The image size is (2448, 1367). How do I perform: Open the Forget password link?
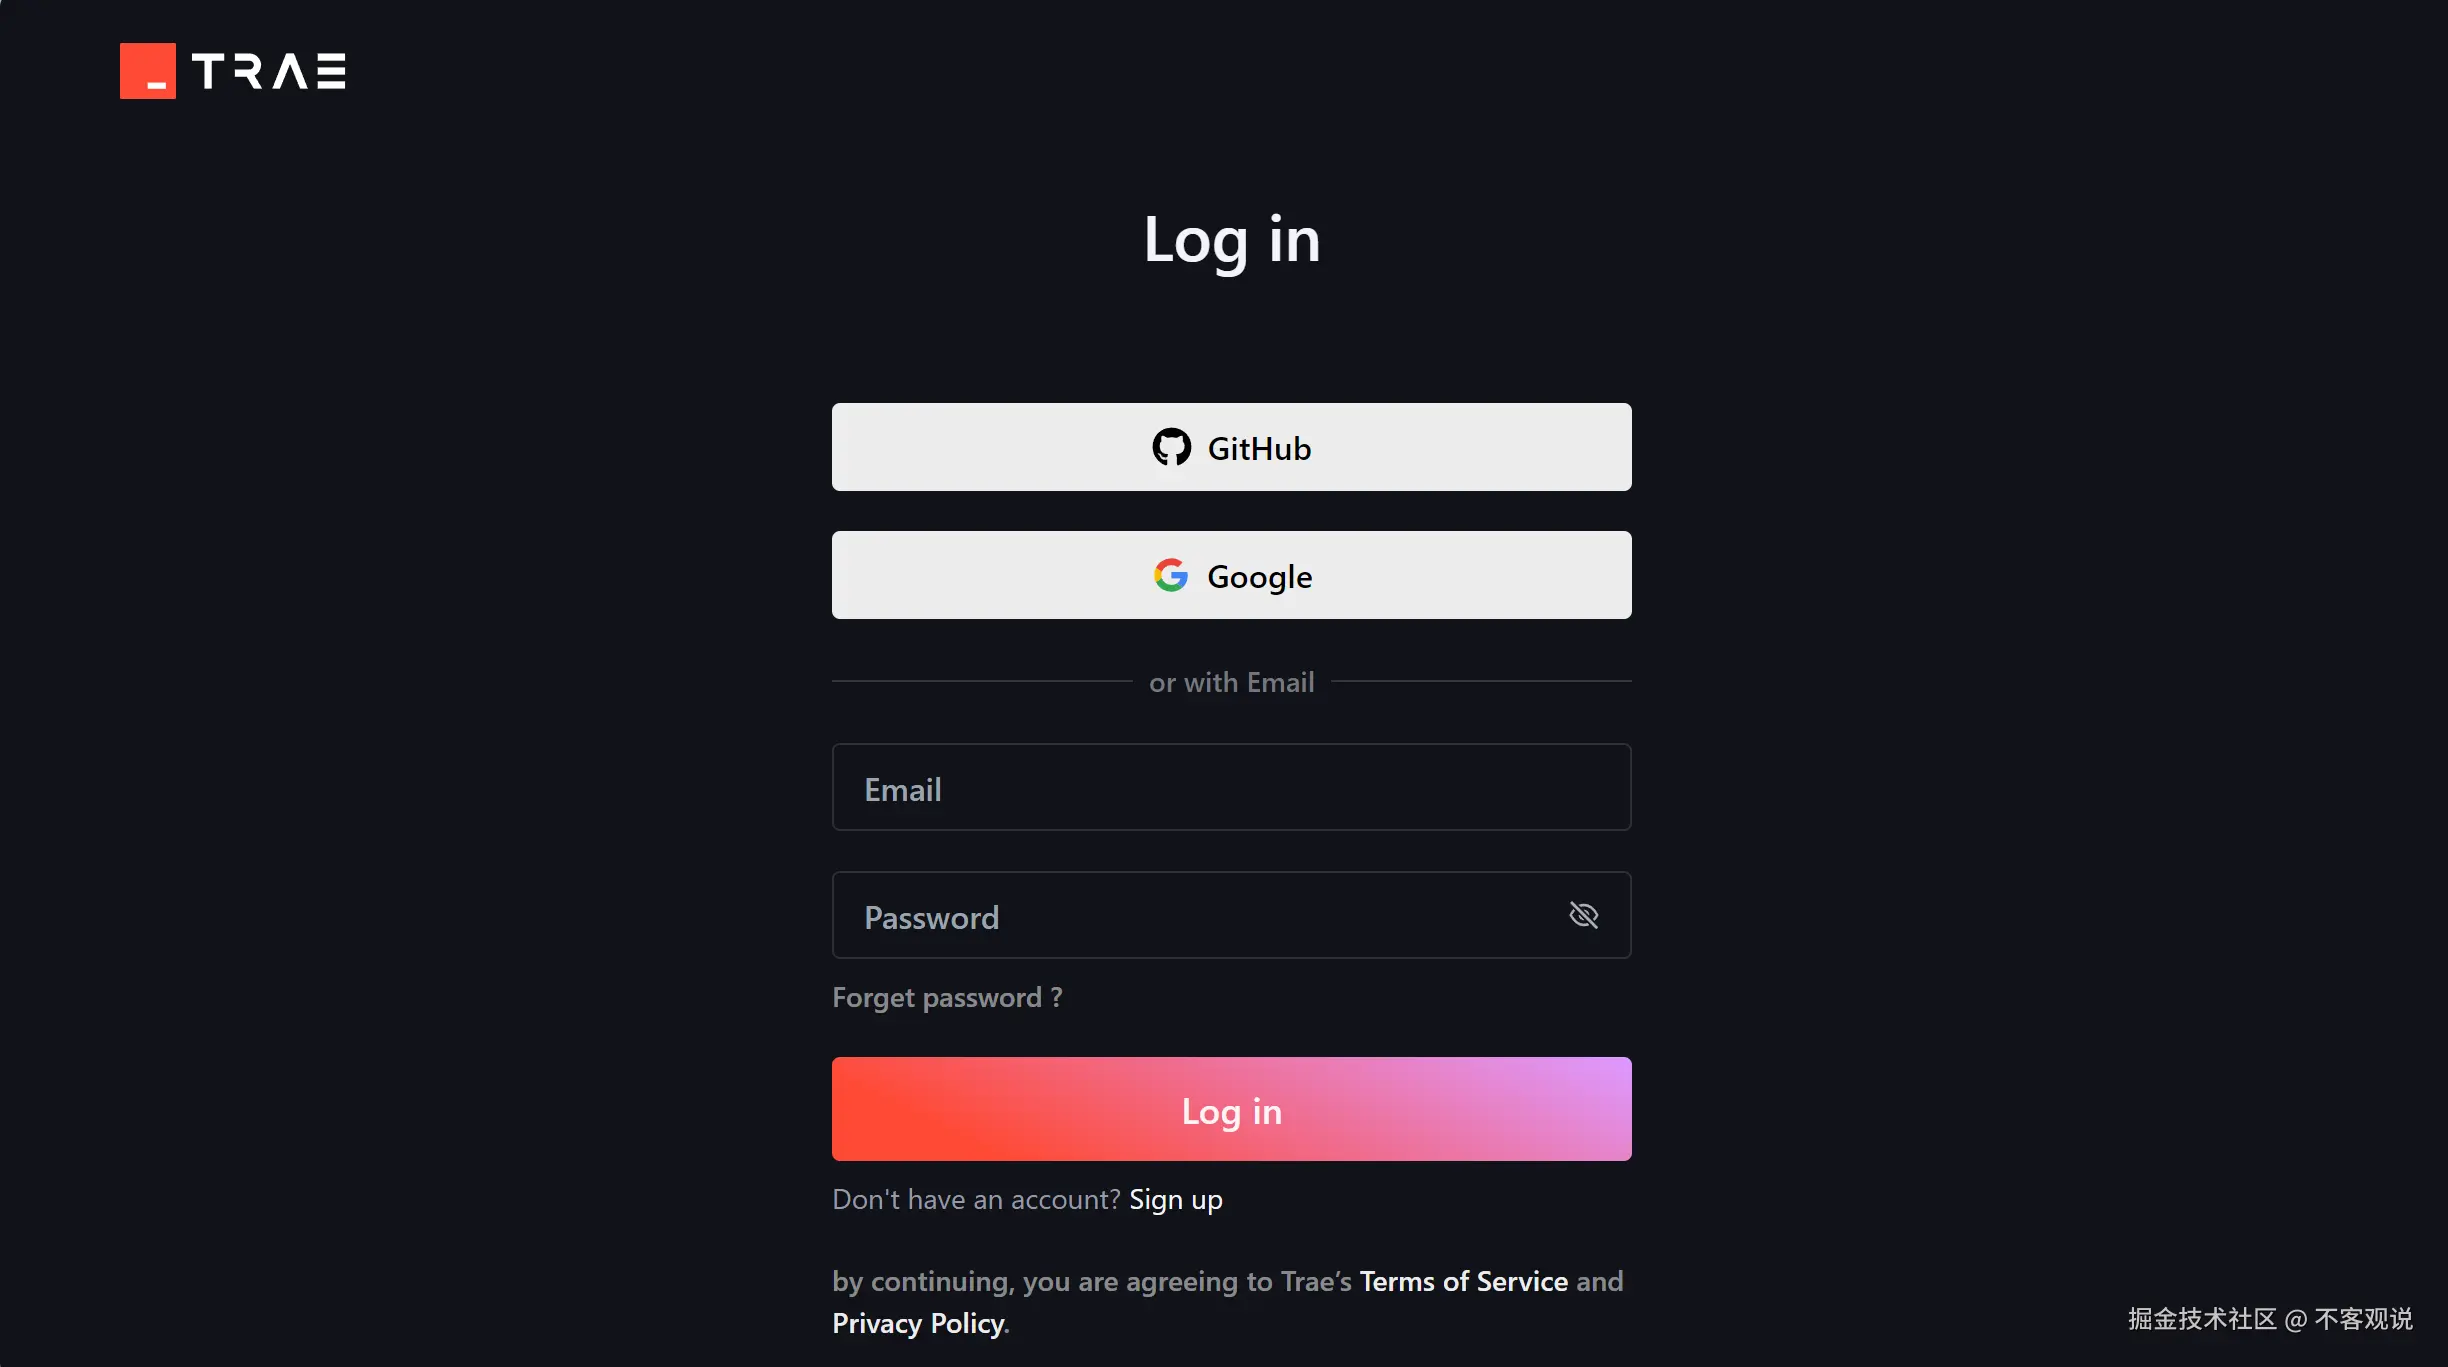click(x=947, y=997)
